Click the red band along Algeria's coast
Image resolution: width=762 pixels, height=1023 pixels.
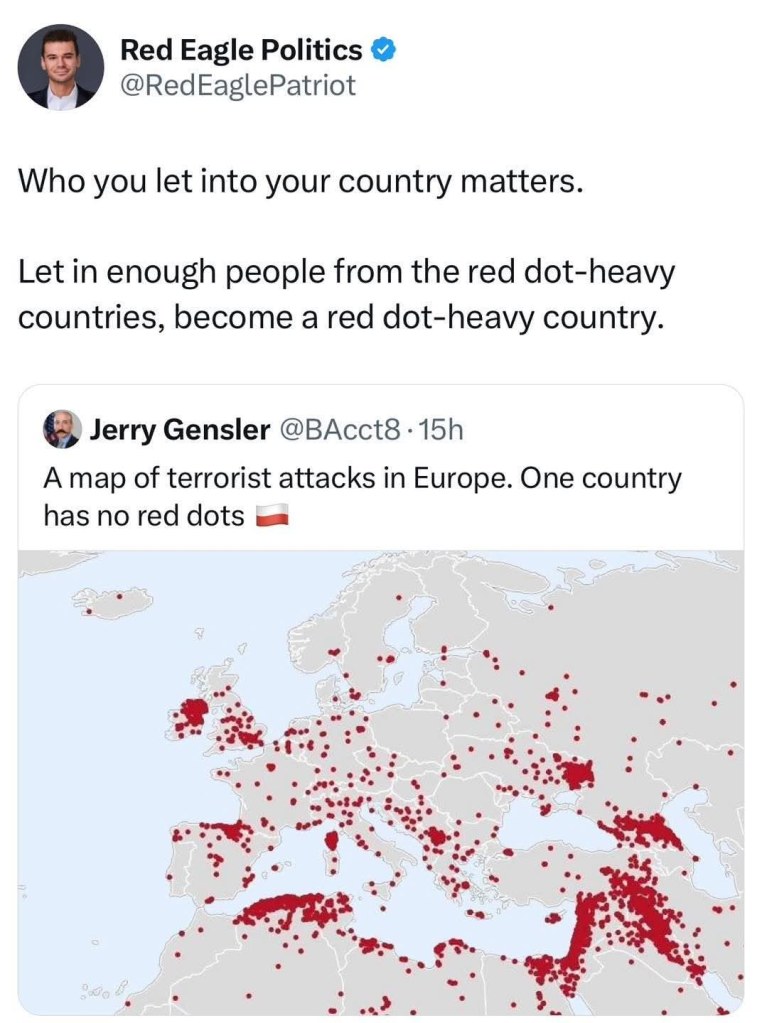click(295, 908)
